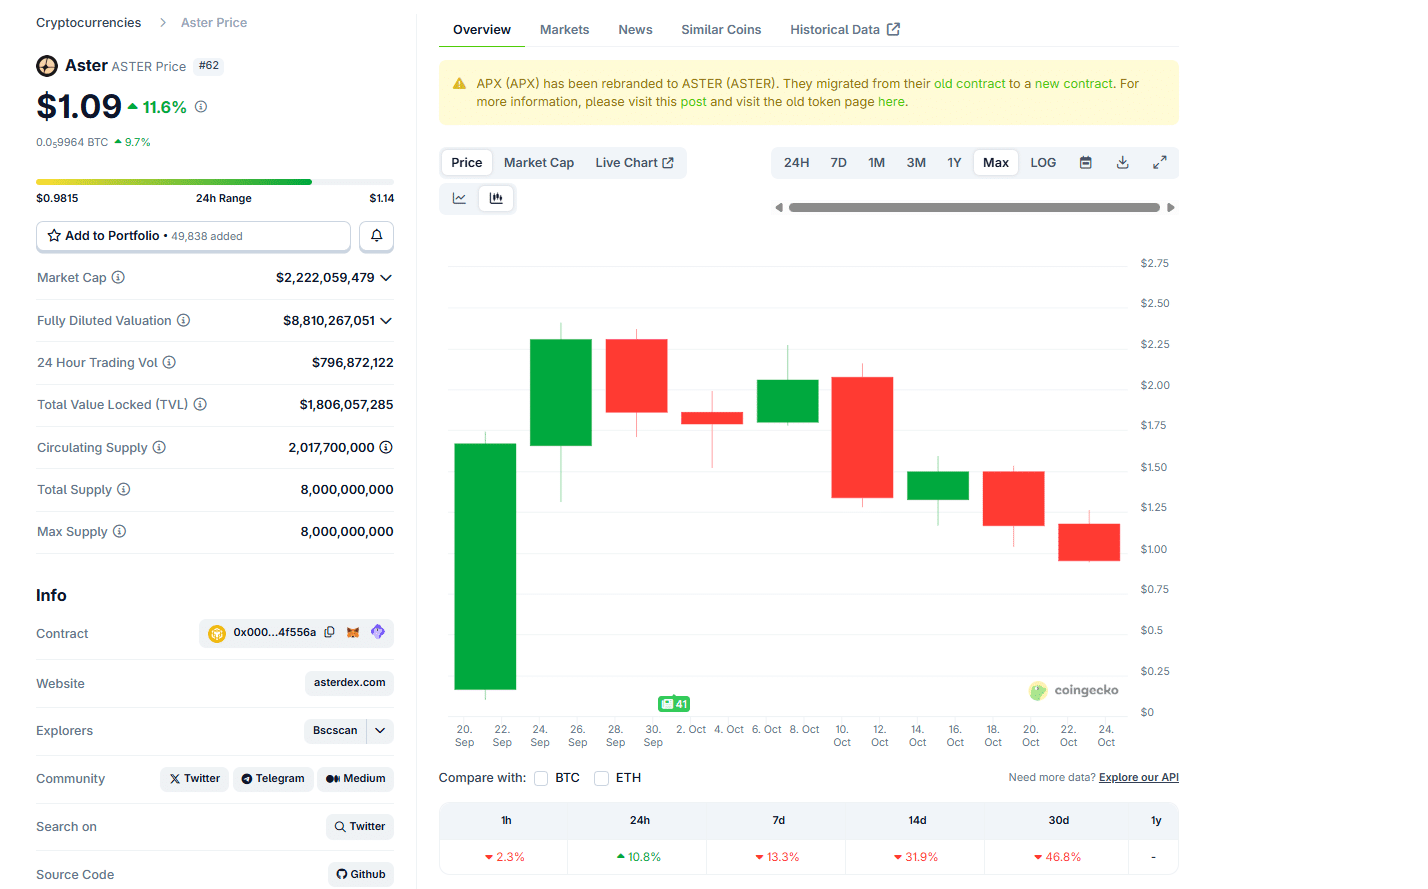The image size is (1428, 889).
Task: Open the Fully Diluted Valuation info icon
Action: [x=183, y=320]
